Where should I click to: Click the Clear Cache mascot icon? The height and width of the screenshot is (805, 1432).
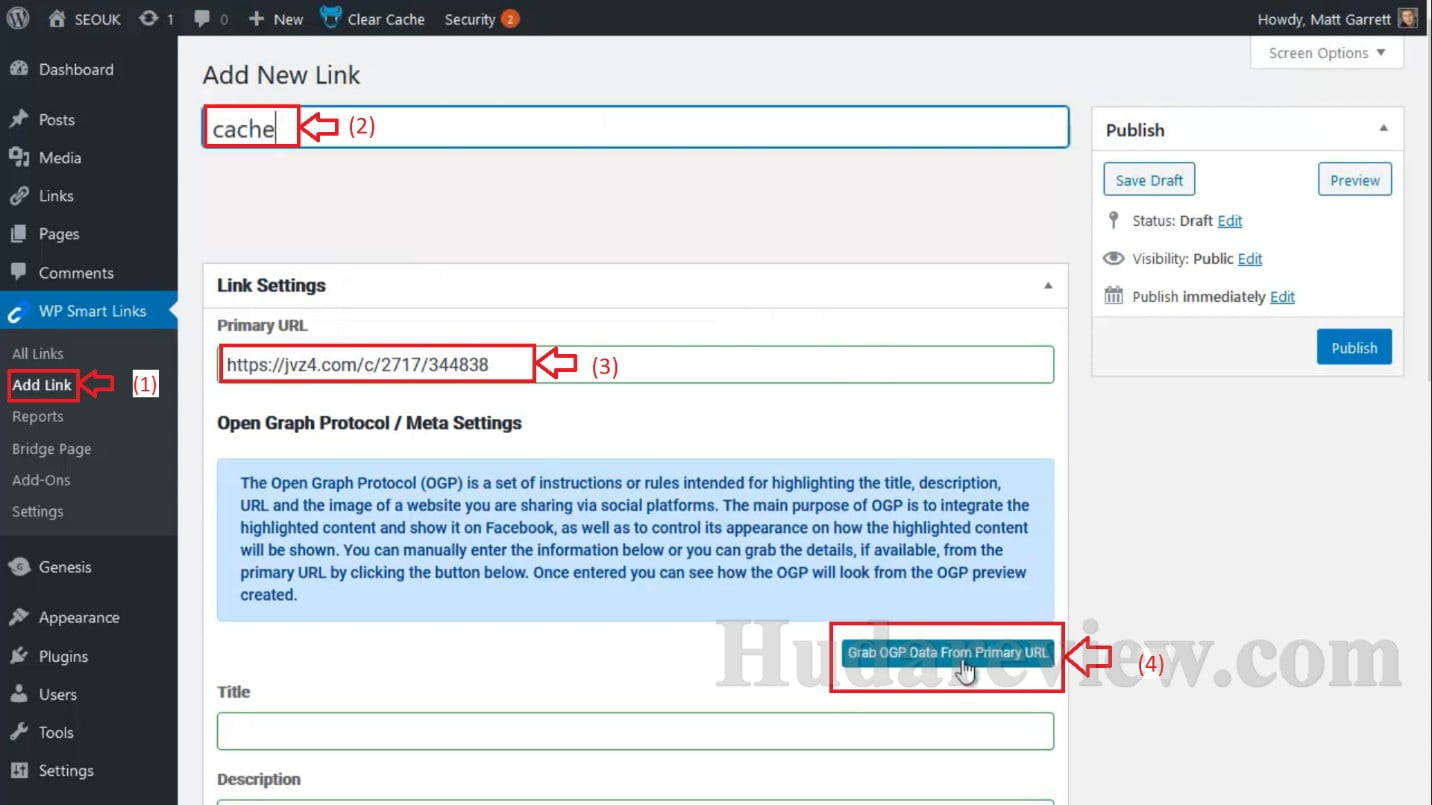[x=331, y=18]
